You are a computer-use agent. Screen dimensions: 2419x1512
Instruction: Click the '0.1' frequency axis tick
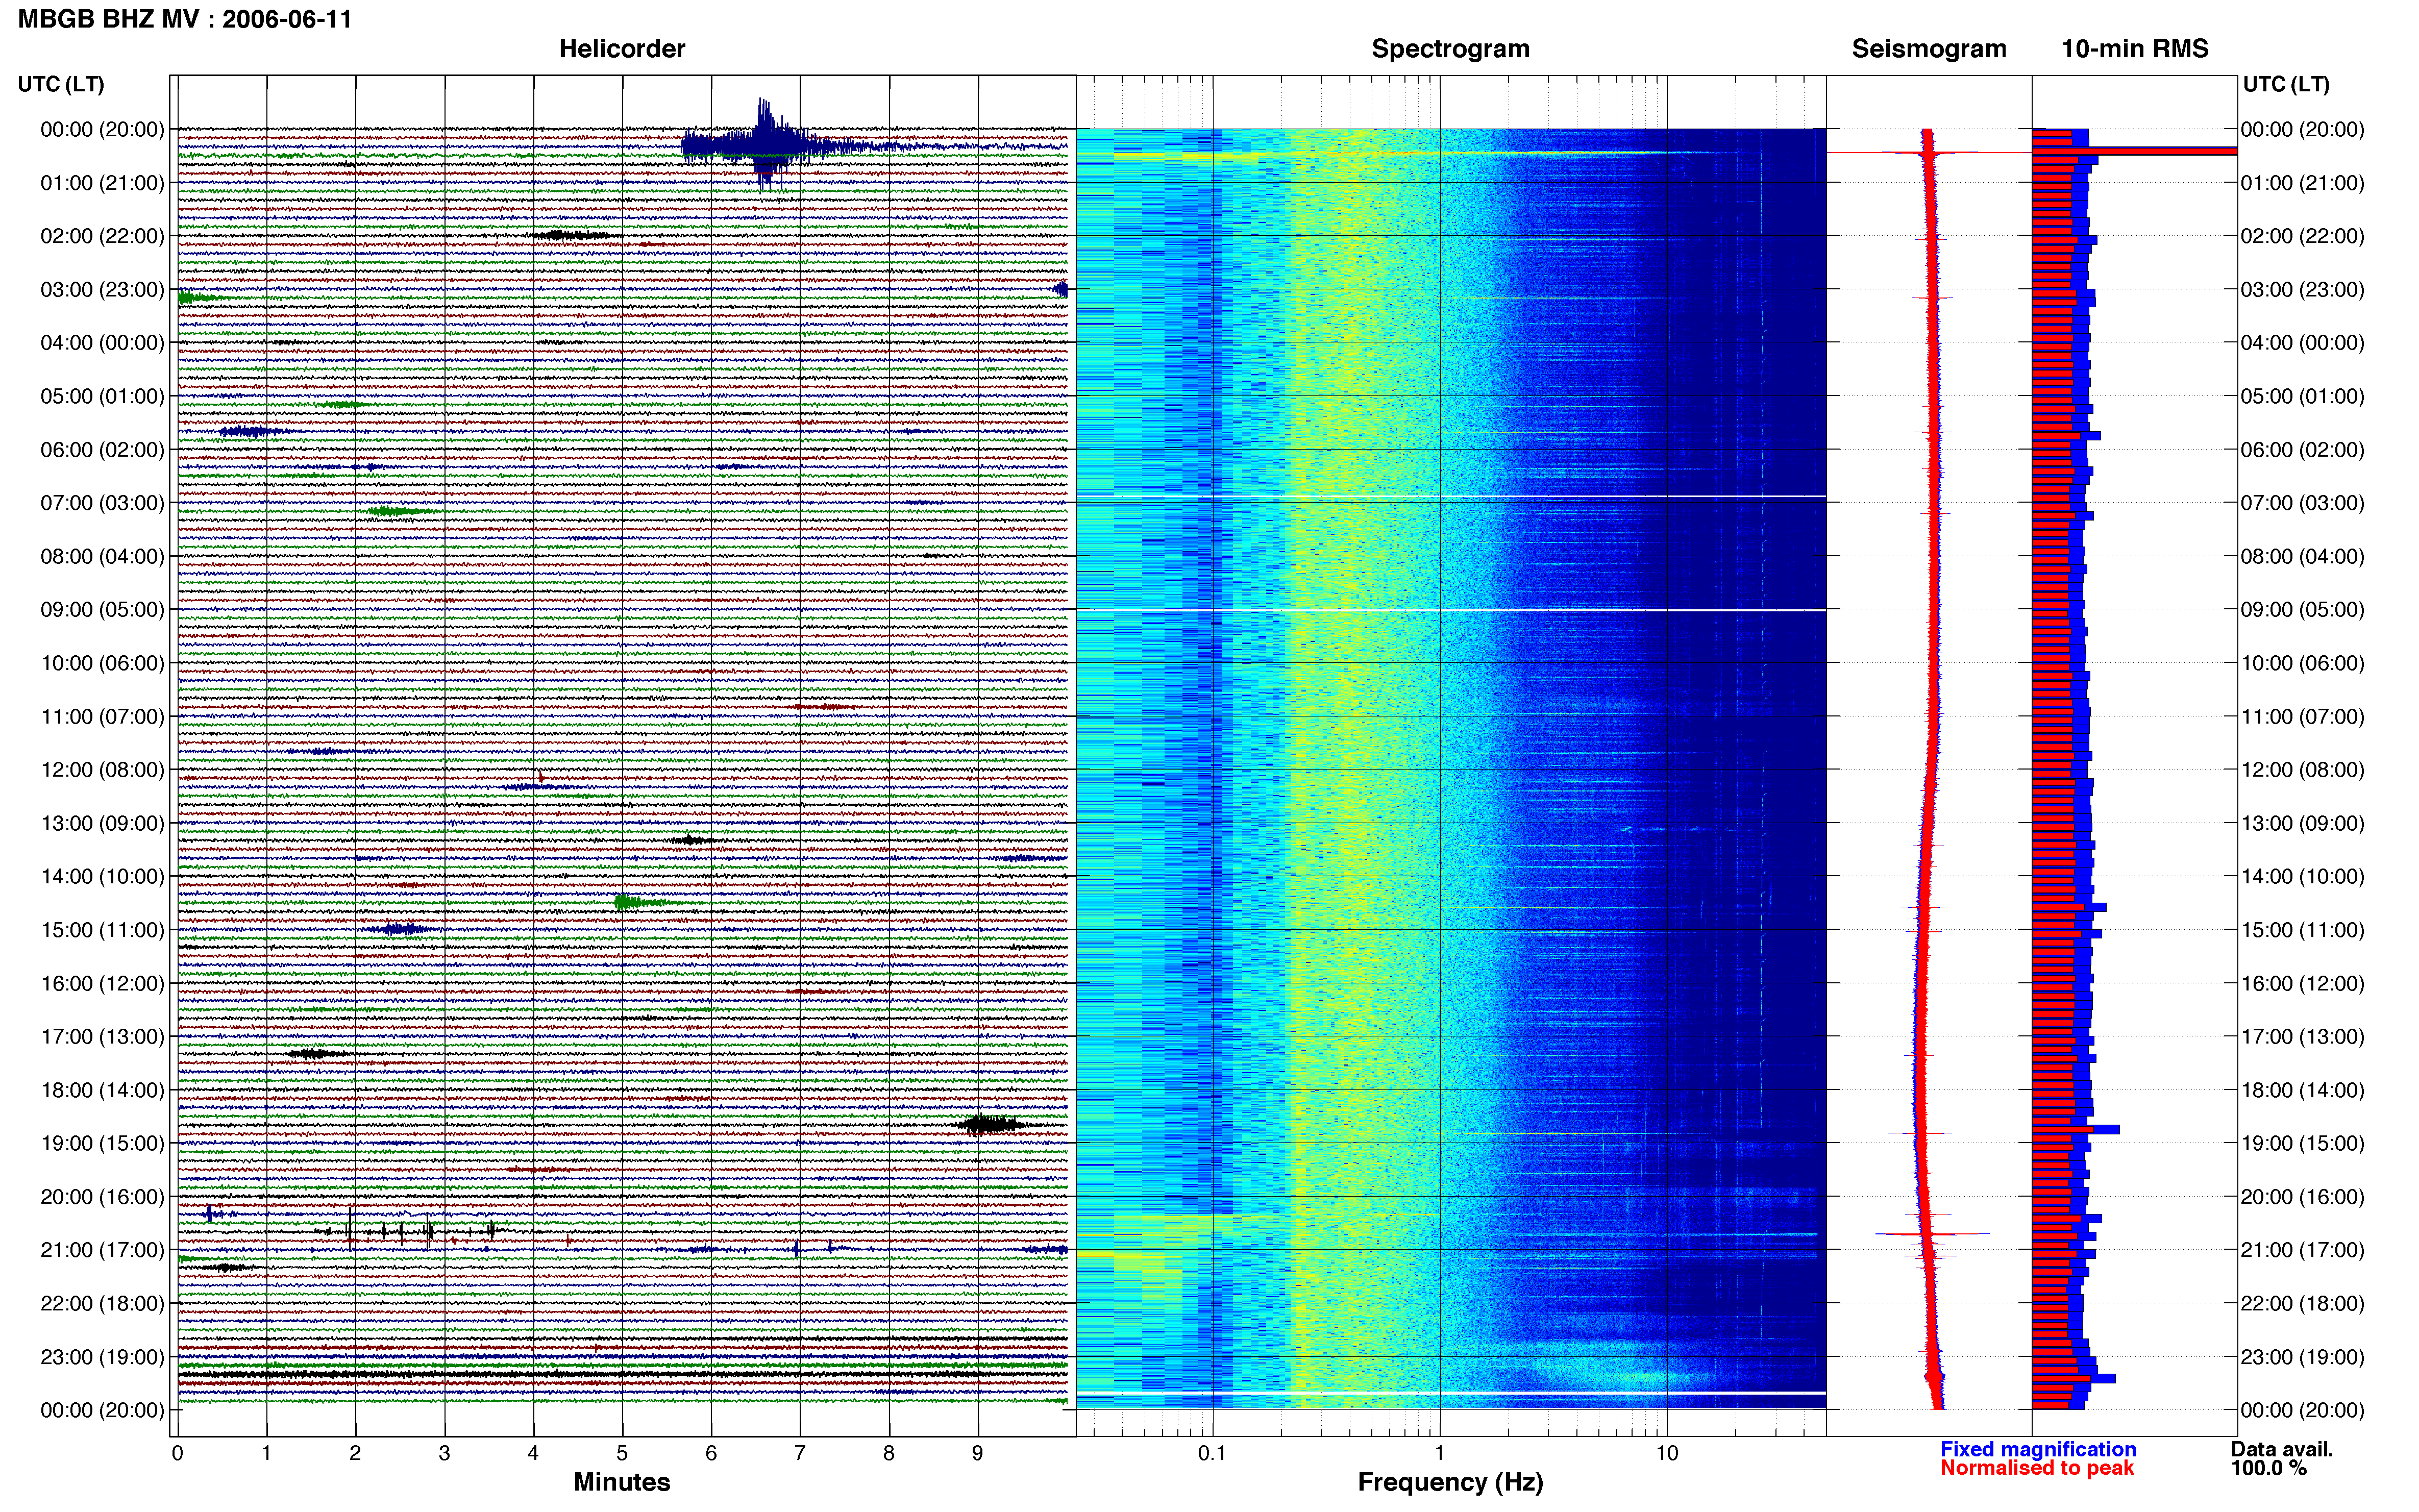pos(1212,1454)
